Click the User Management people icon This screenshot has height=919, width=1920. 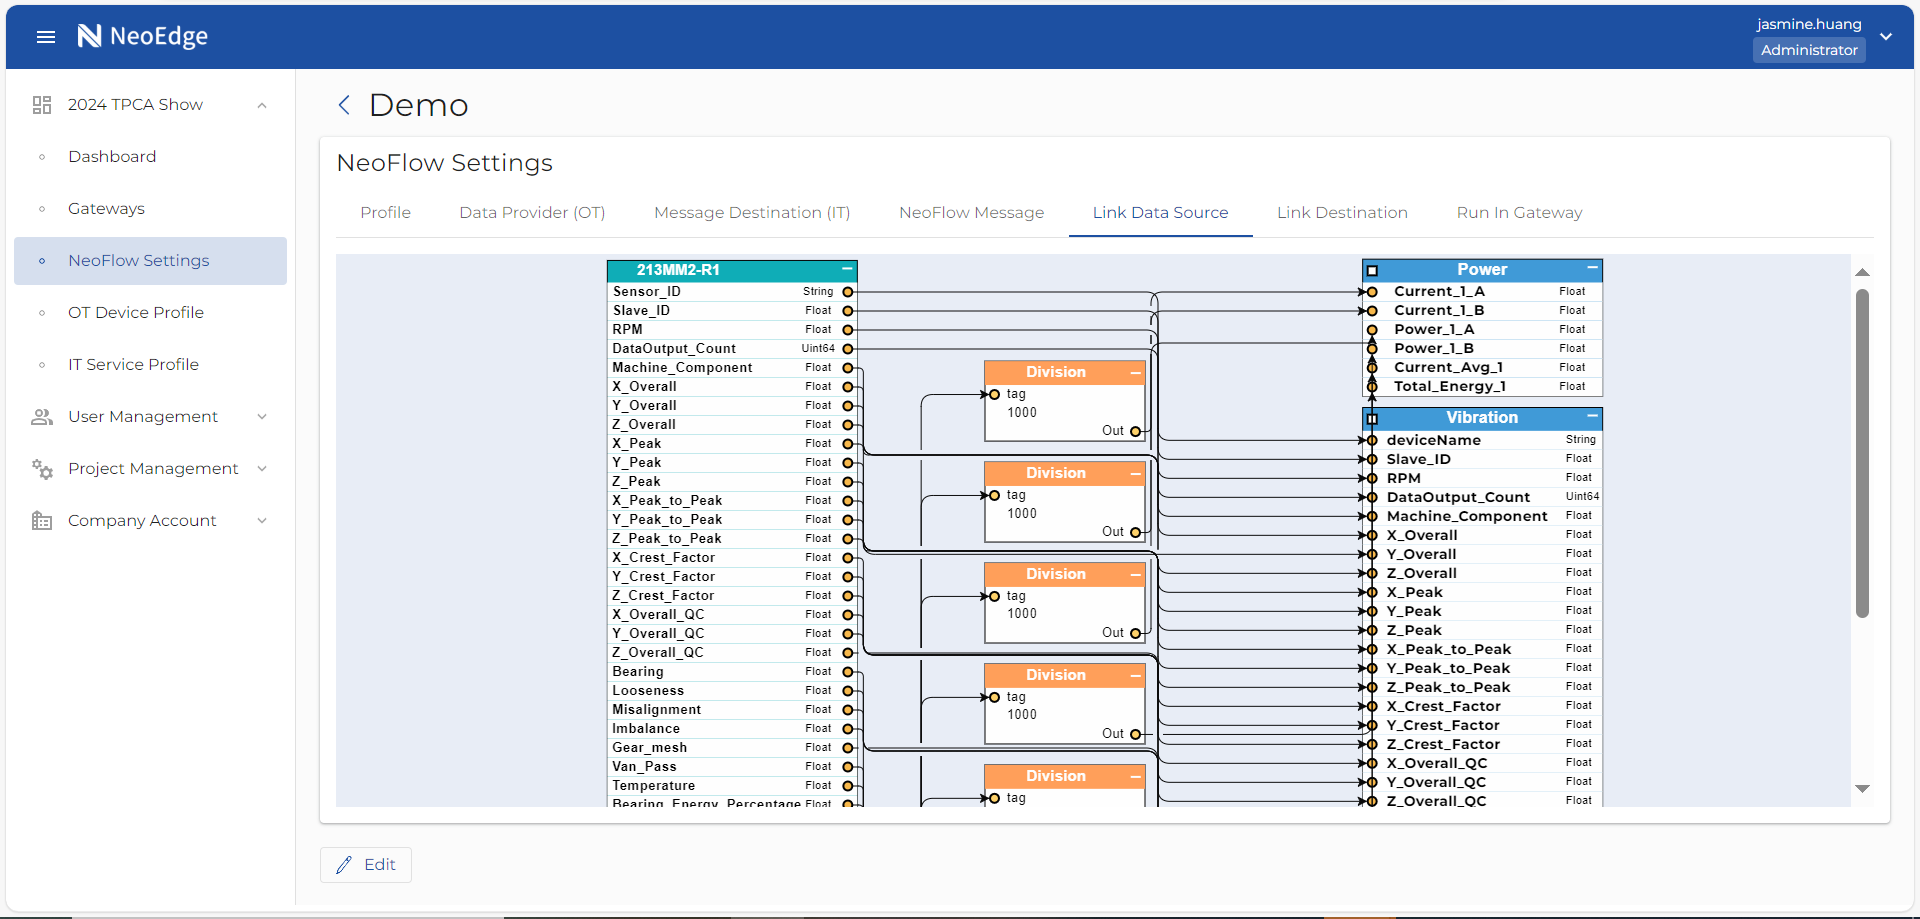pyautogui.click(x=42, y=417)
